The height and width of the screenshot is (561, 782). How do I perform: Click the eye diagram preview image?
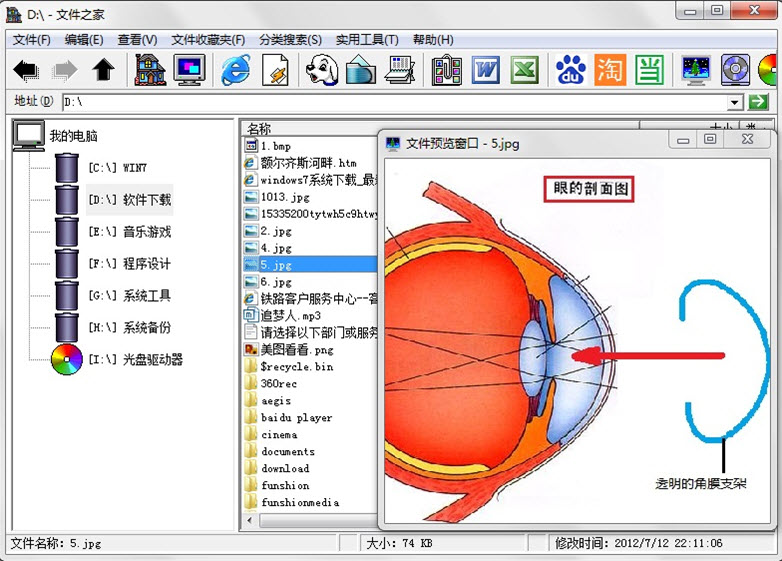pos(578,341)
